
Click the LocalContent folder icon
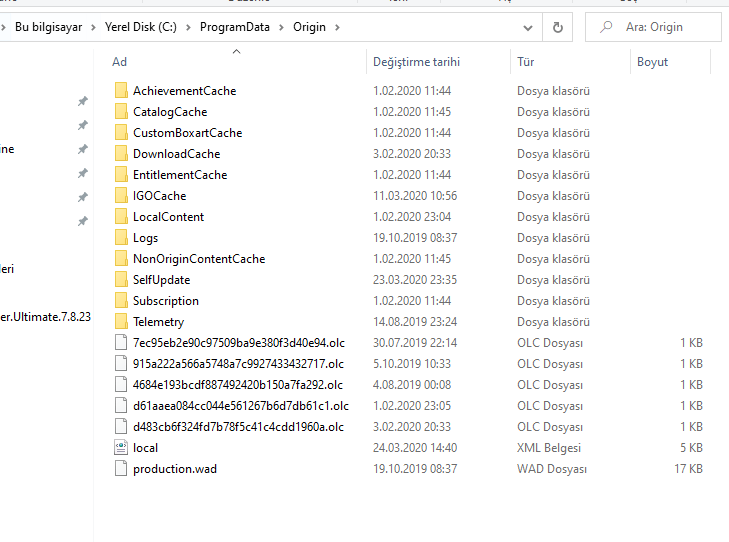(x=121, y=216)
